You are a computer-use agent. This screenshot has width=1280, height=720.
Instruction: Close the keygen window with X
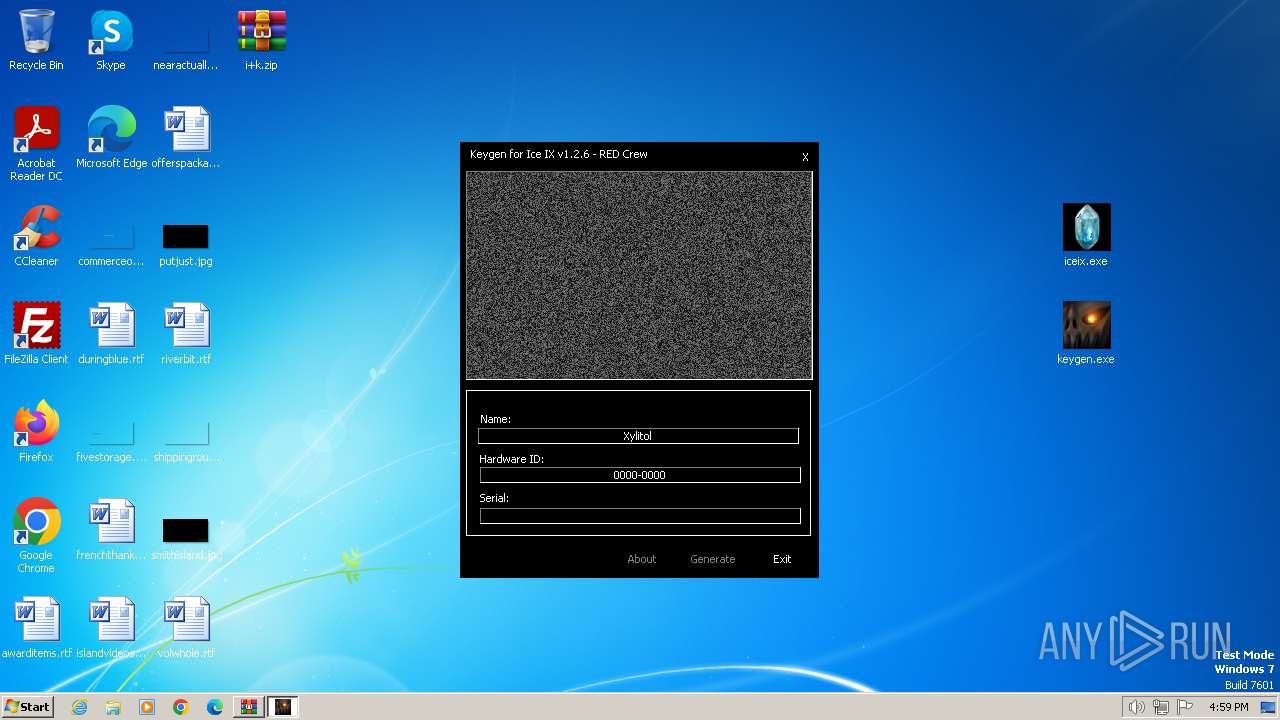(805, 157)
